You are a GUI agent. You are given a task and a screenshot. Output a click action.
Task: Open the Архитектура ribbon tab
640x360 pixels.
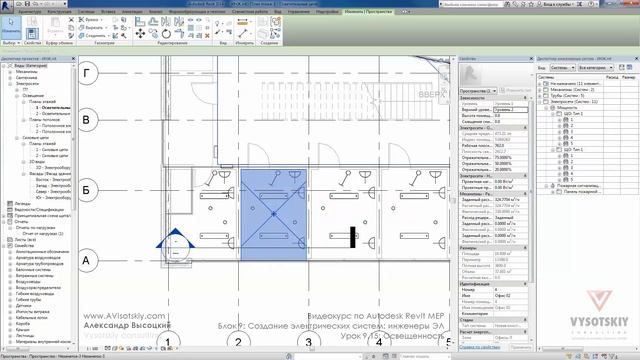click(x=29, y=12)
